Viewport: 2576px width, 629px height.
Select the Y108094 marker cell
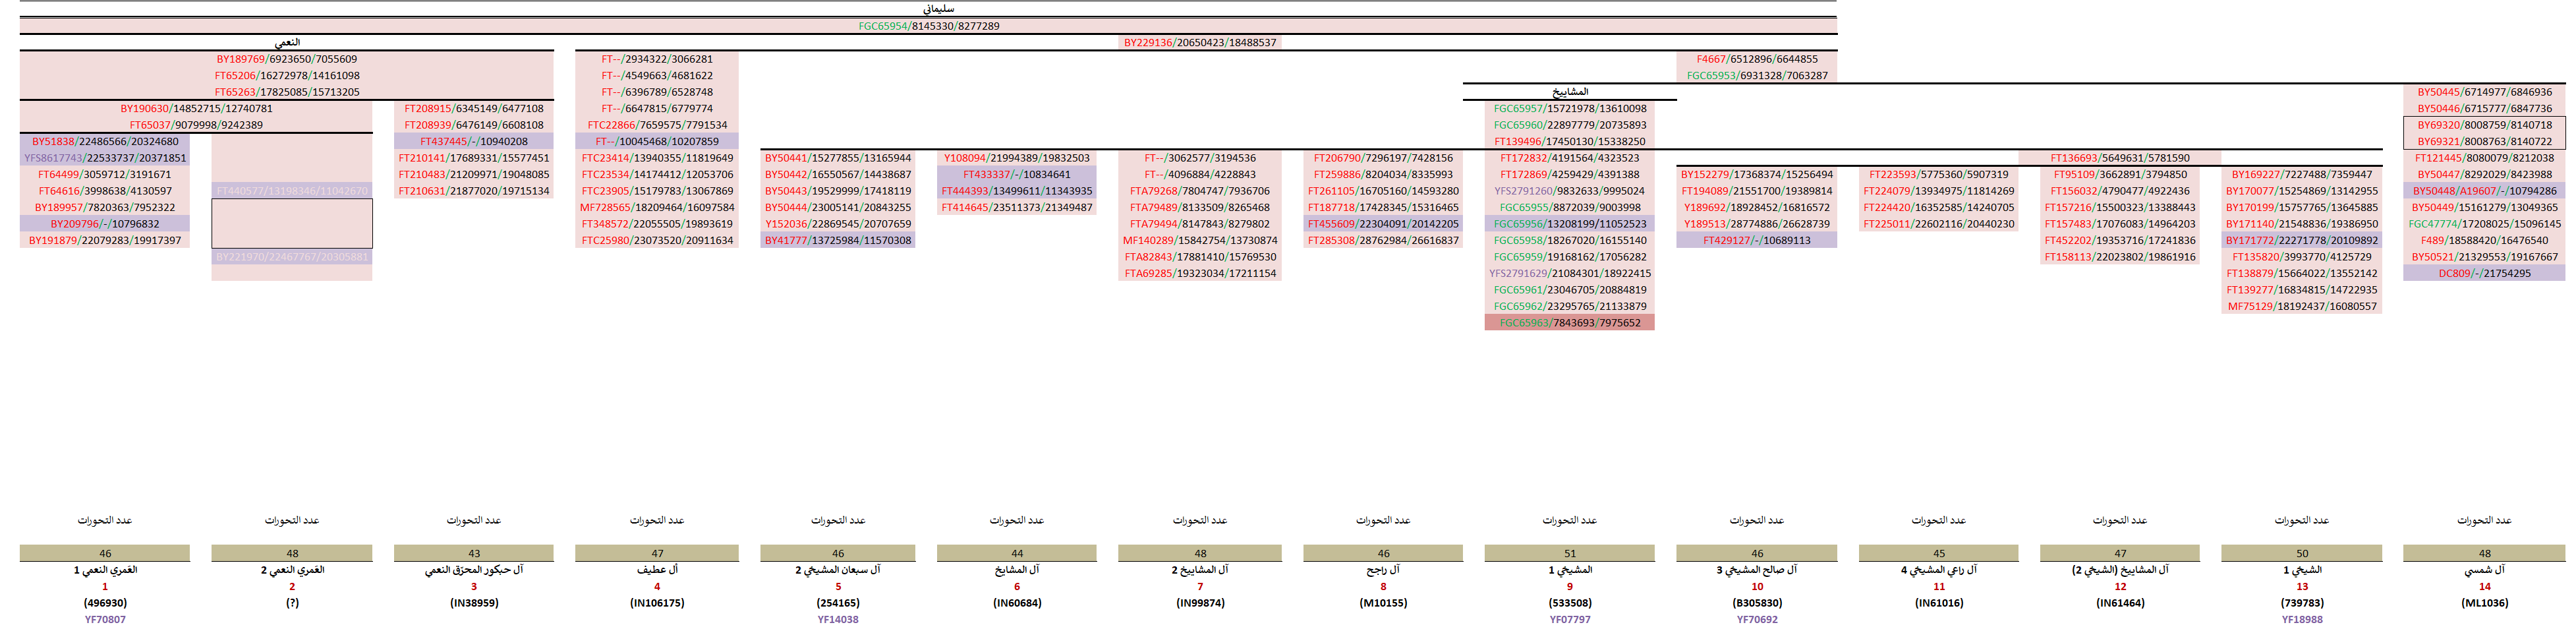pos(1016,158)
